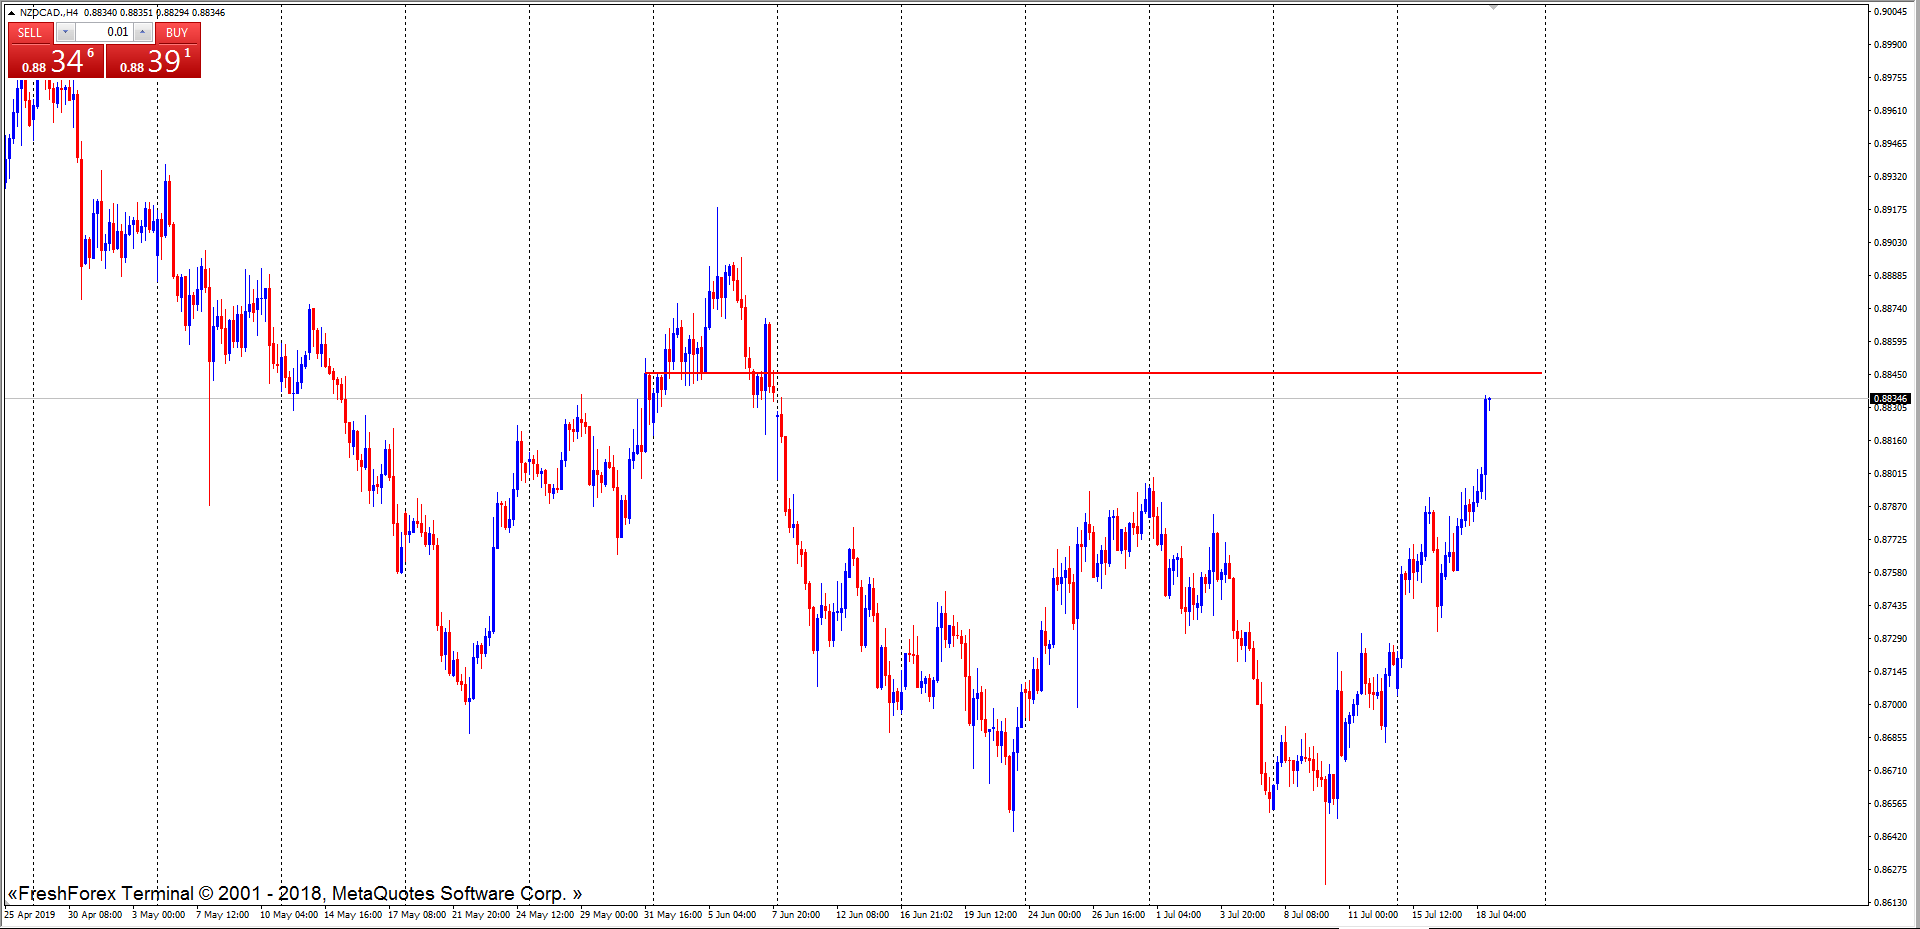Increase lot volume with up arrow
1920x929 pixels.
pyautogui.click(x=143, y=33)
